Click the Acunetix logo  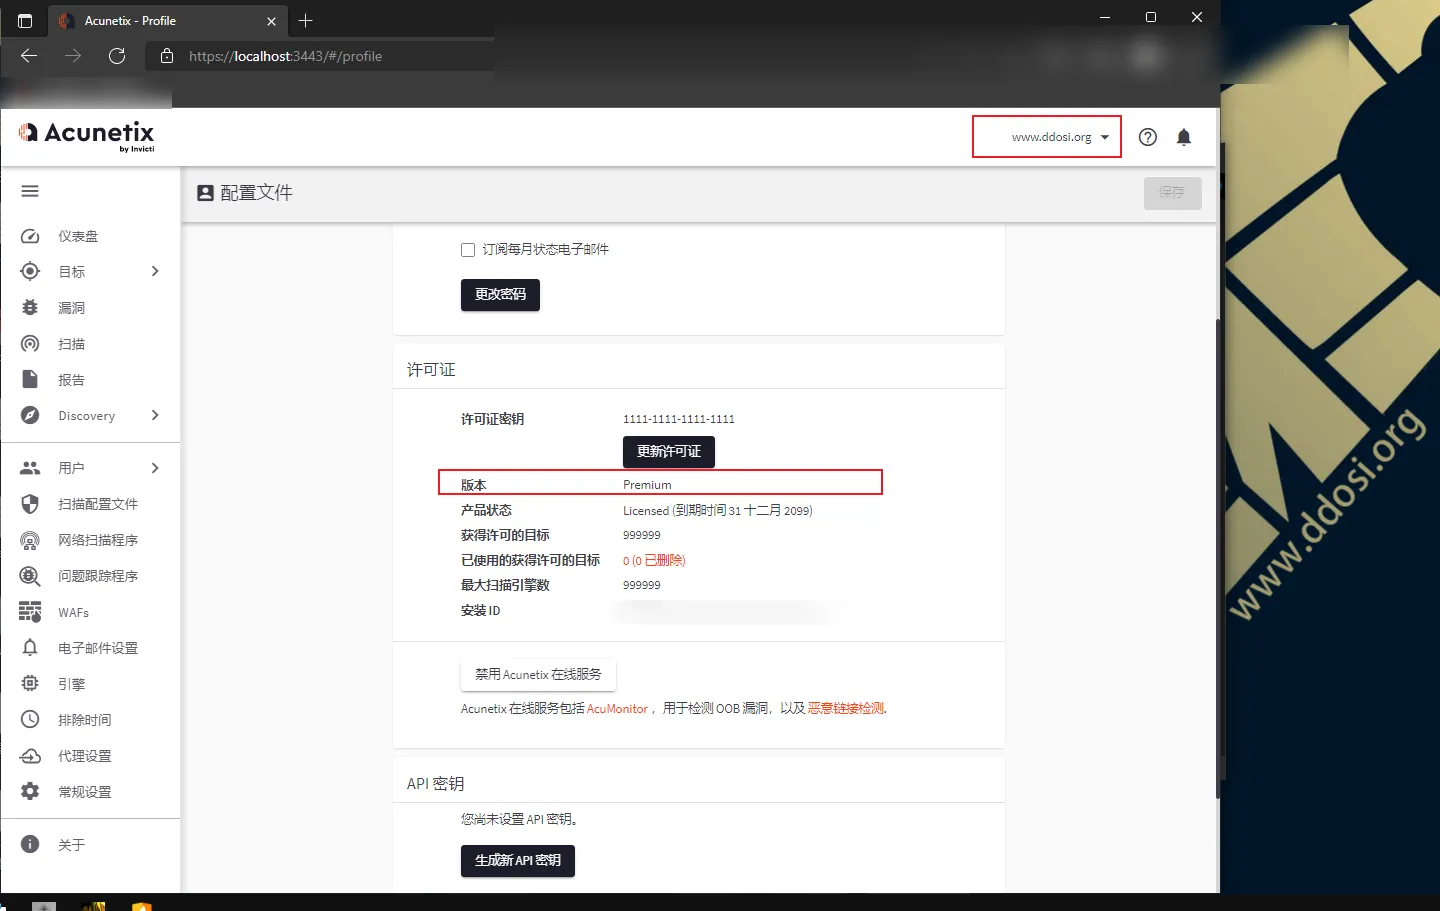[87, 135]
